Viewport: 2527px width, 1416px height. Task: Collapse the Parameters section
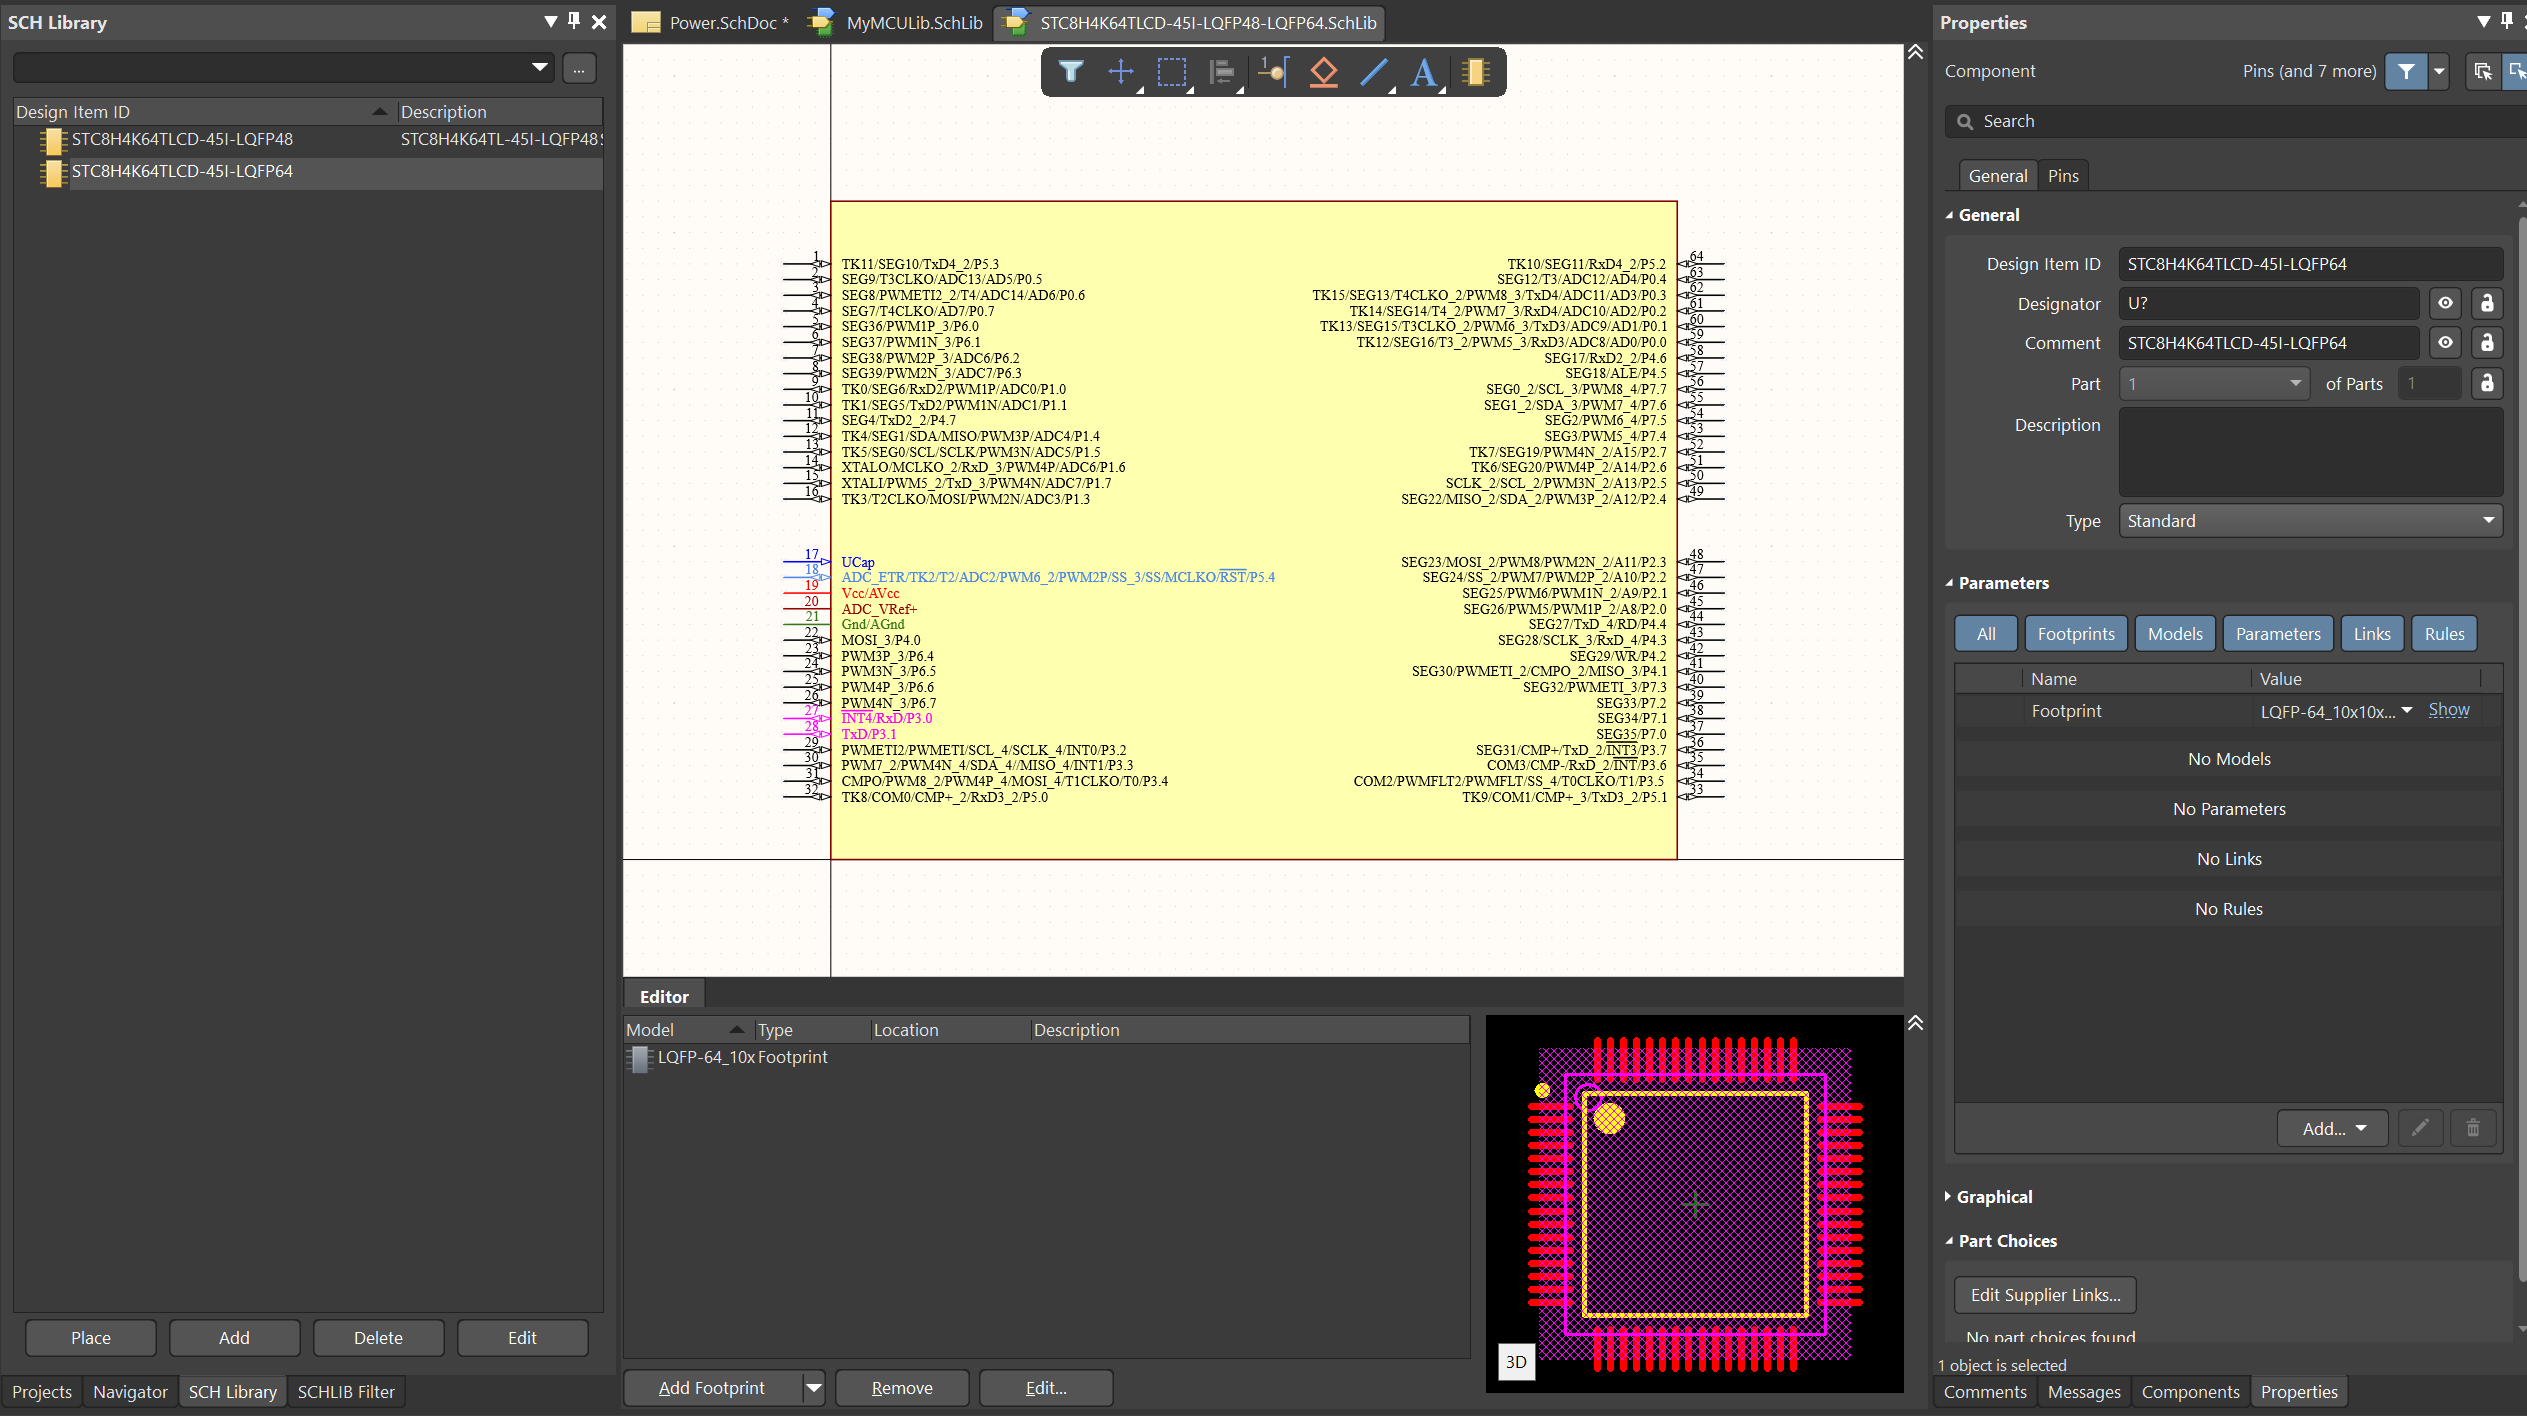(x=1949, y=583)
